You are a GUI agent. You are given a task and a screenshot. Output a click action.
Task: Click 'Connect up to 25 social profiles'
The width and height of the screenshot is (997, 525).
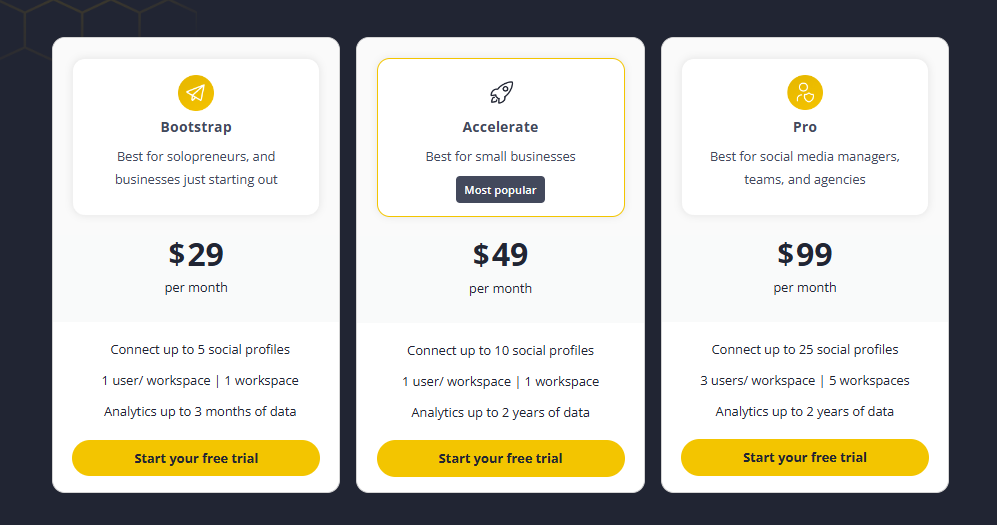805,350
